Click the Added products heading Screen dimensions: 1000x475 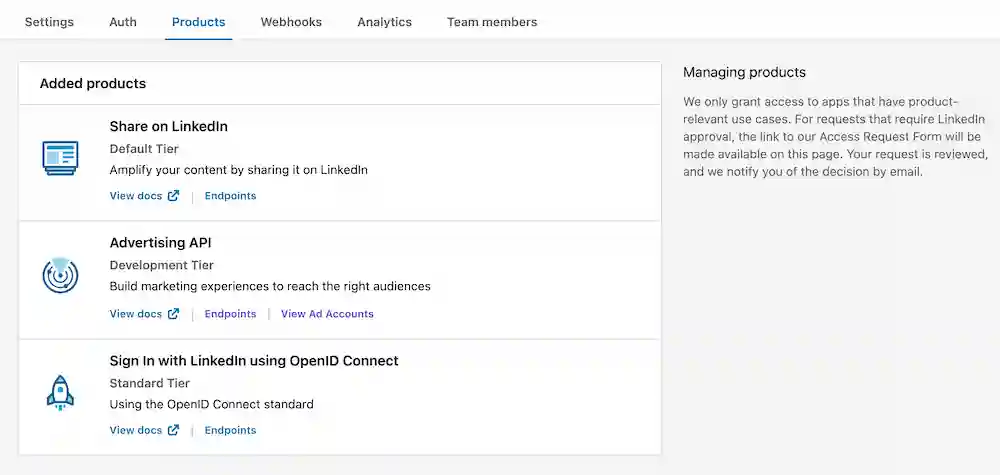(x=92, y=84)
